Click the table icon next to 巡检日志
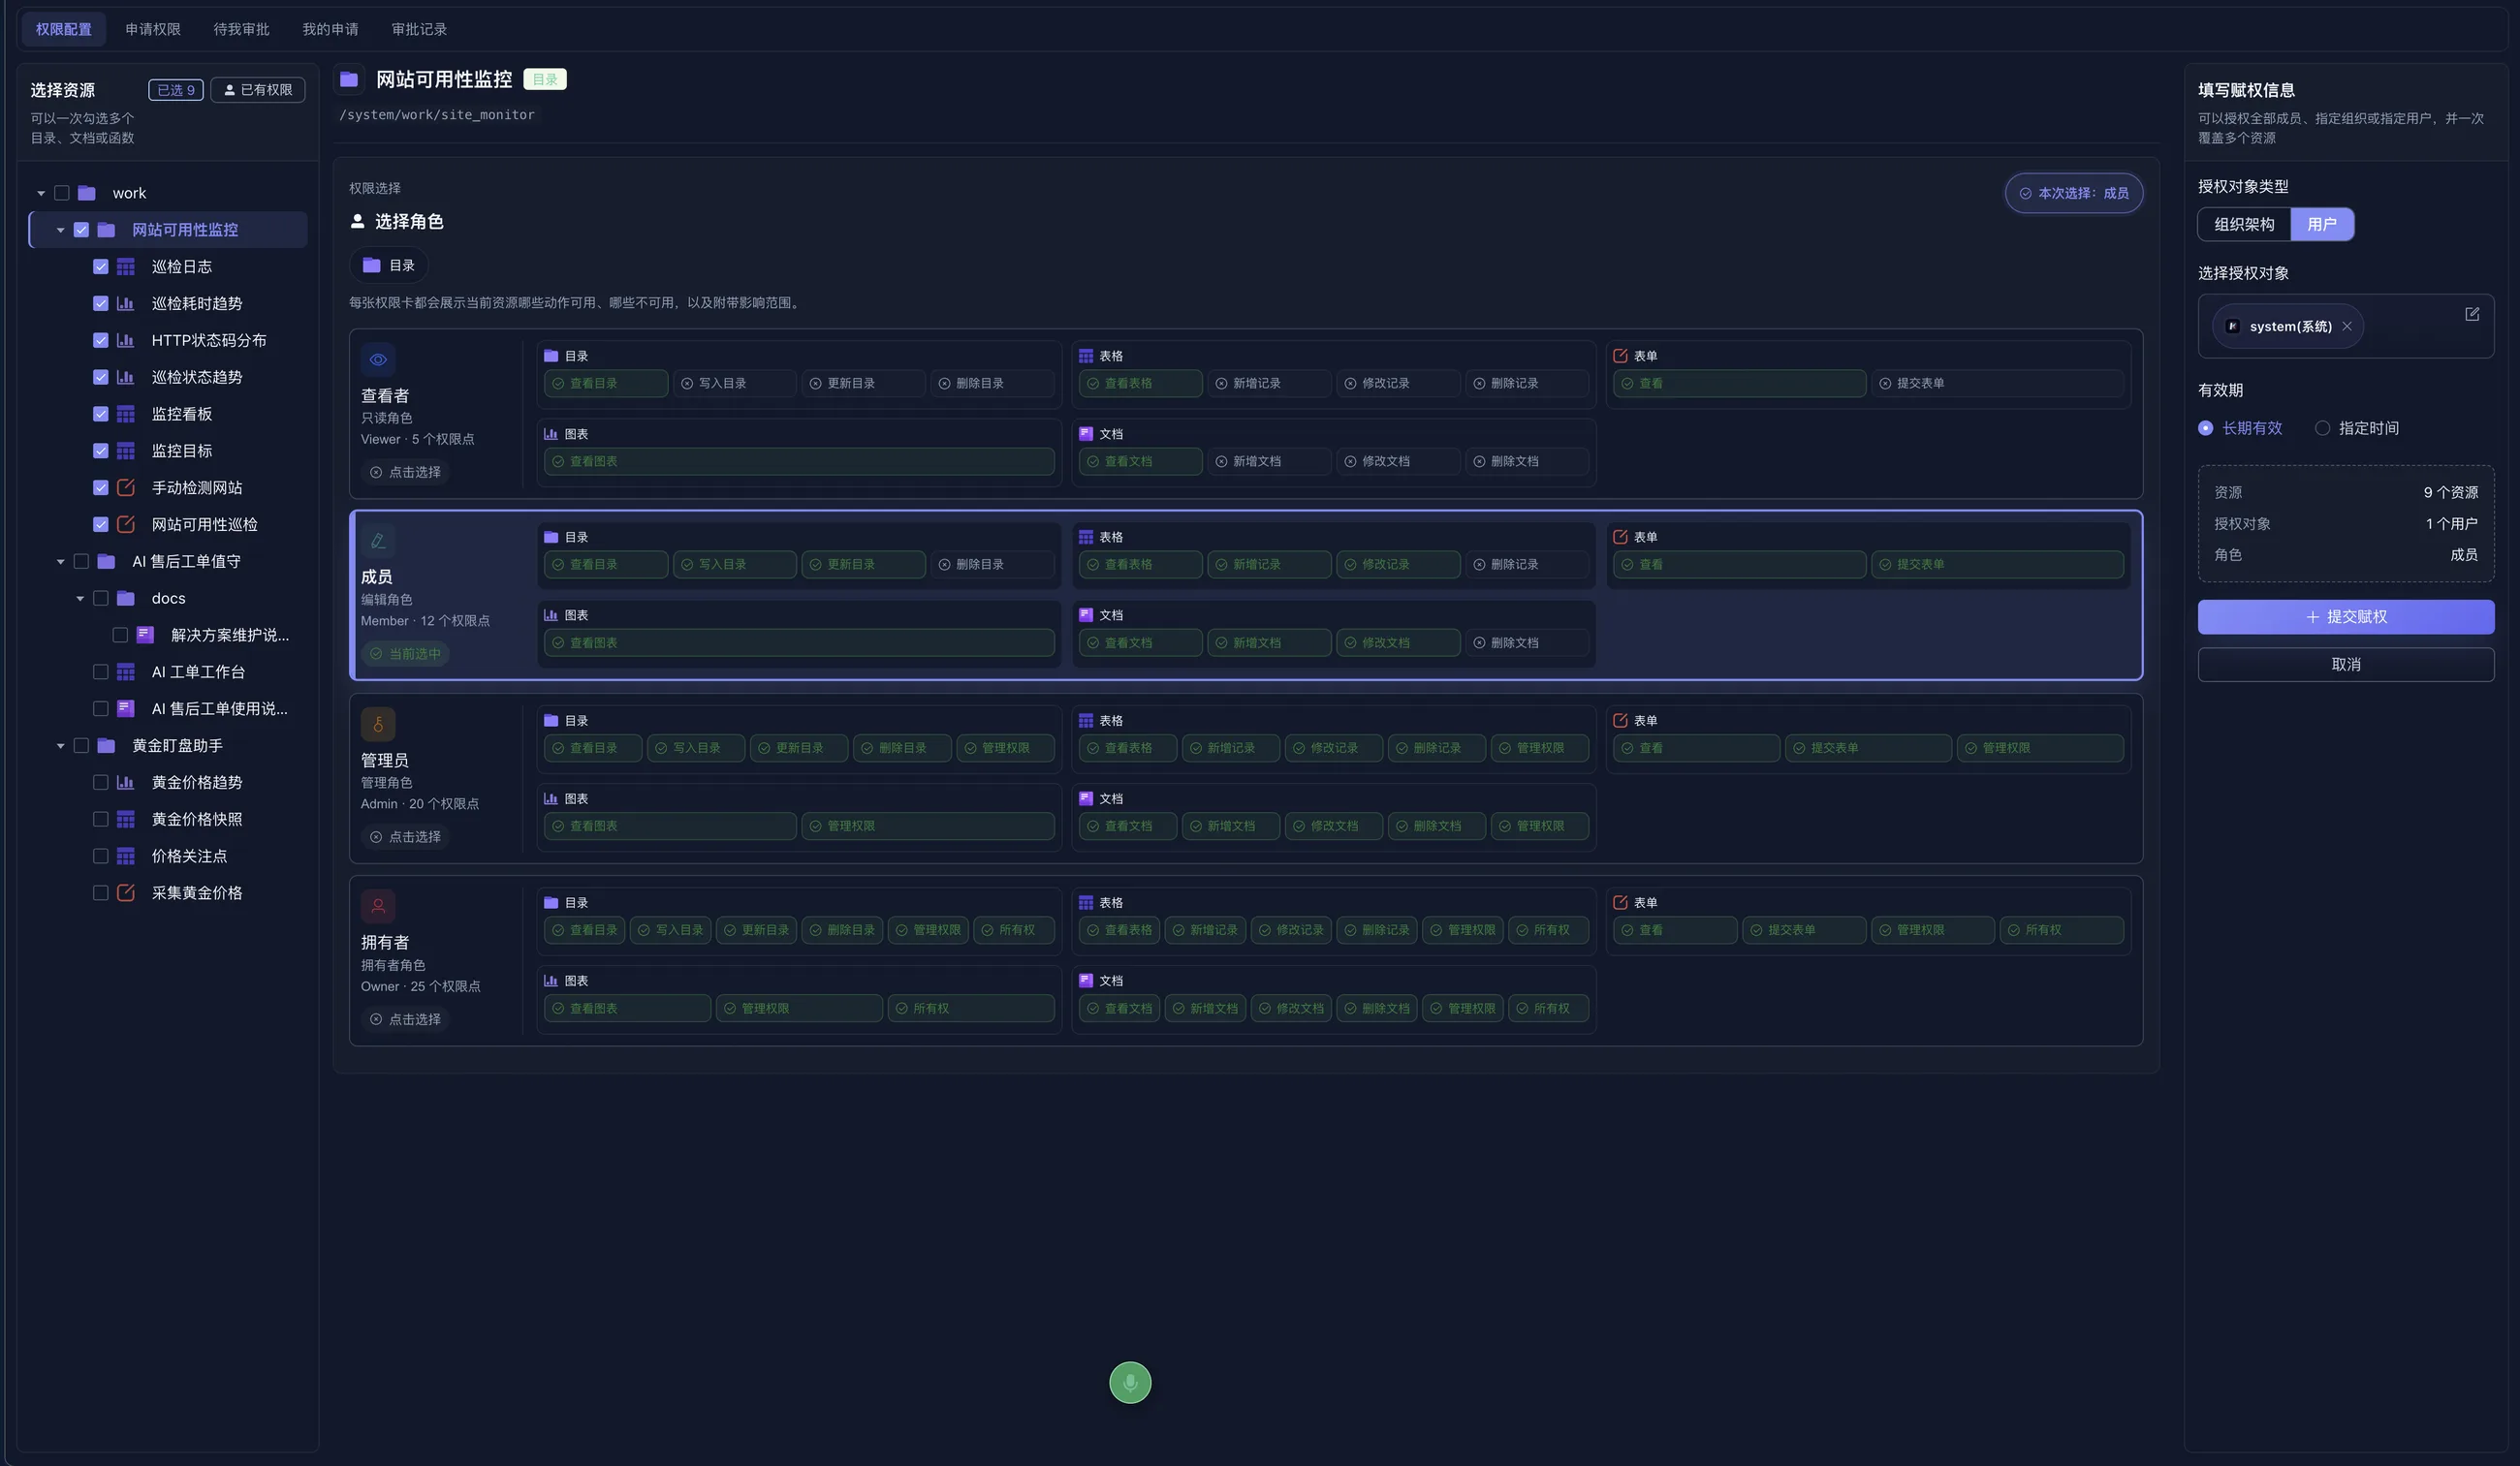Viewport: 2520px width, 1466px height. click(126, 266)
